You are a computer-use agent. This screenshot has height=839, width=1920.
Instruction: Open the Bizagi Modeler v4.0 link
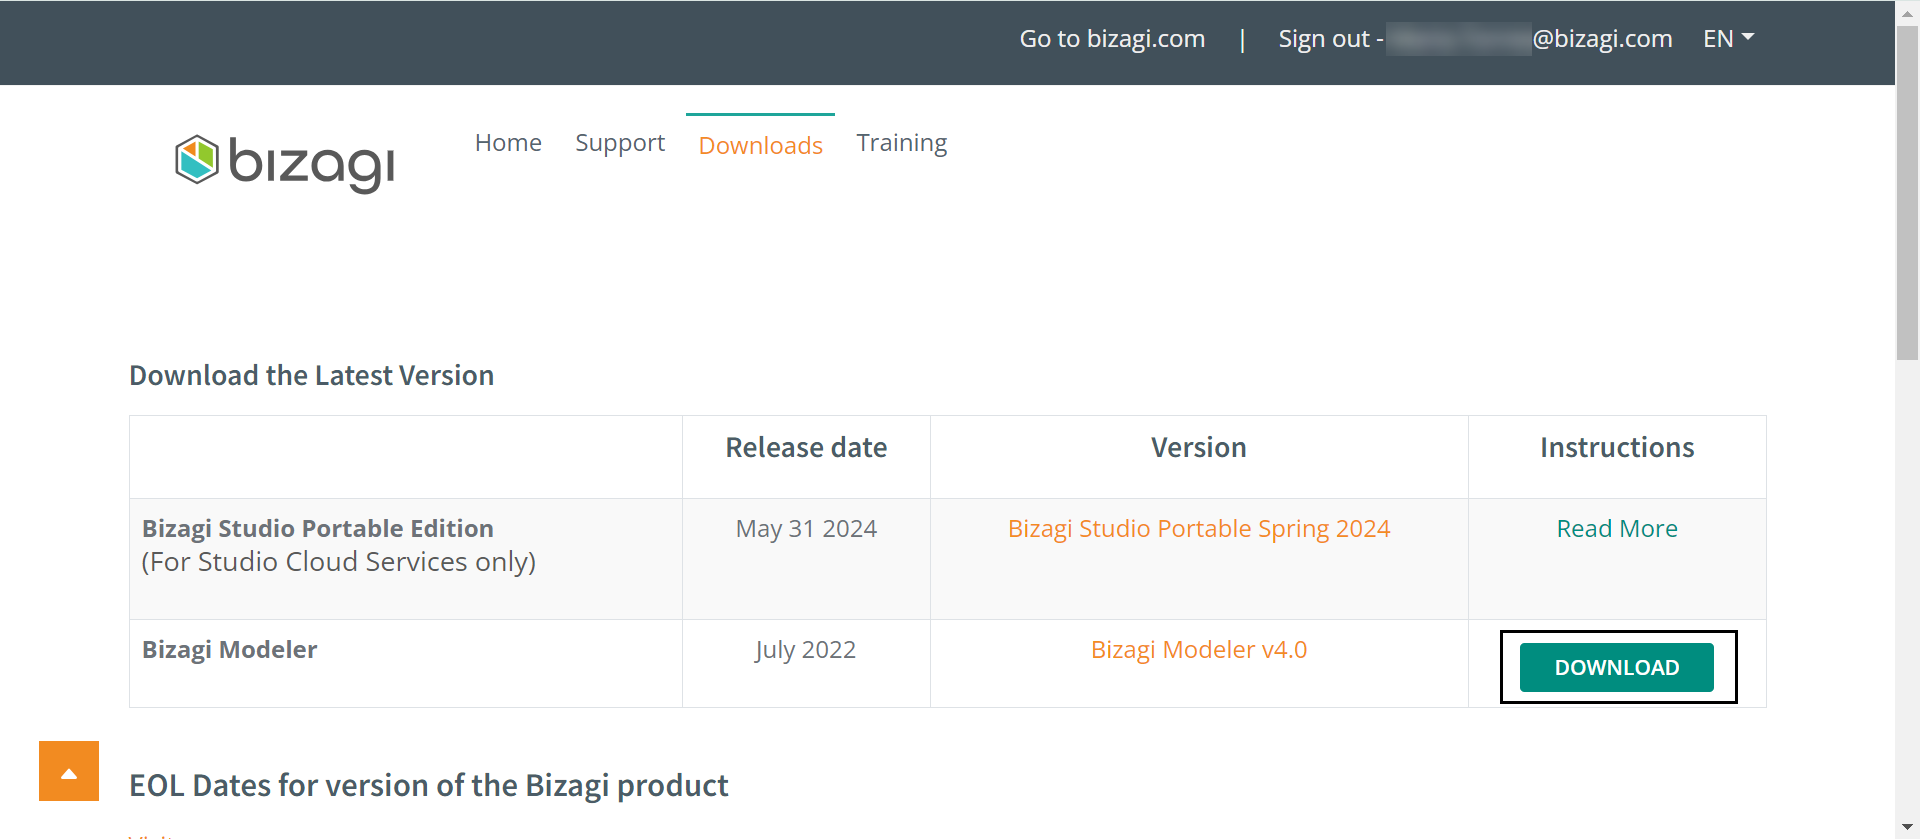coord(1199,649)
